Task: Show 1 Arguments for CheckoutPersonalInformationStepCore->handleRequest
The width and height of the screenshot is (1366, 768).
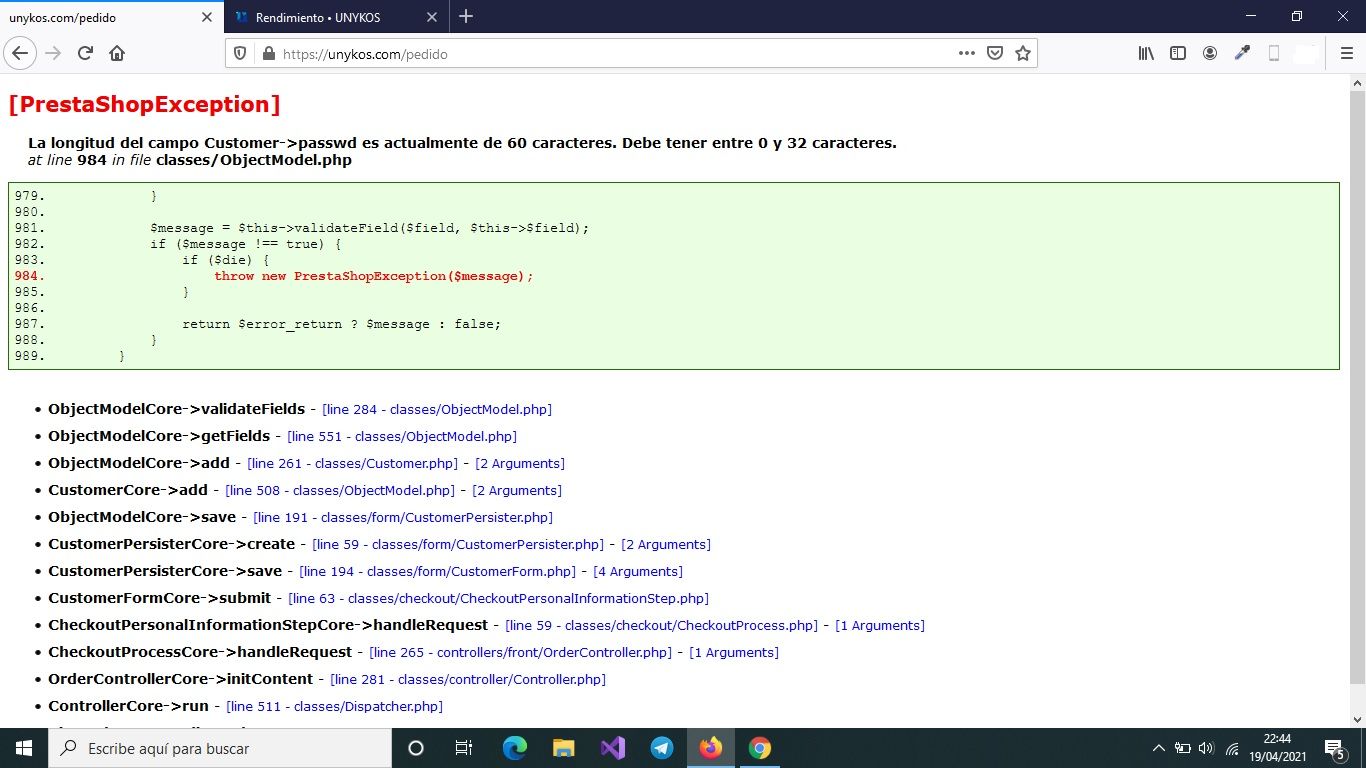Action: [x=880, y=625]
